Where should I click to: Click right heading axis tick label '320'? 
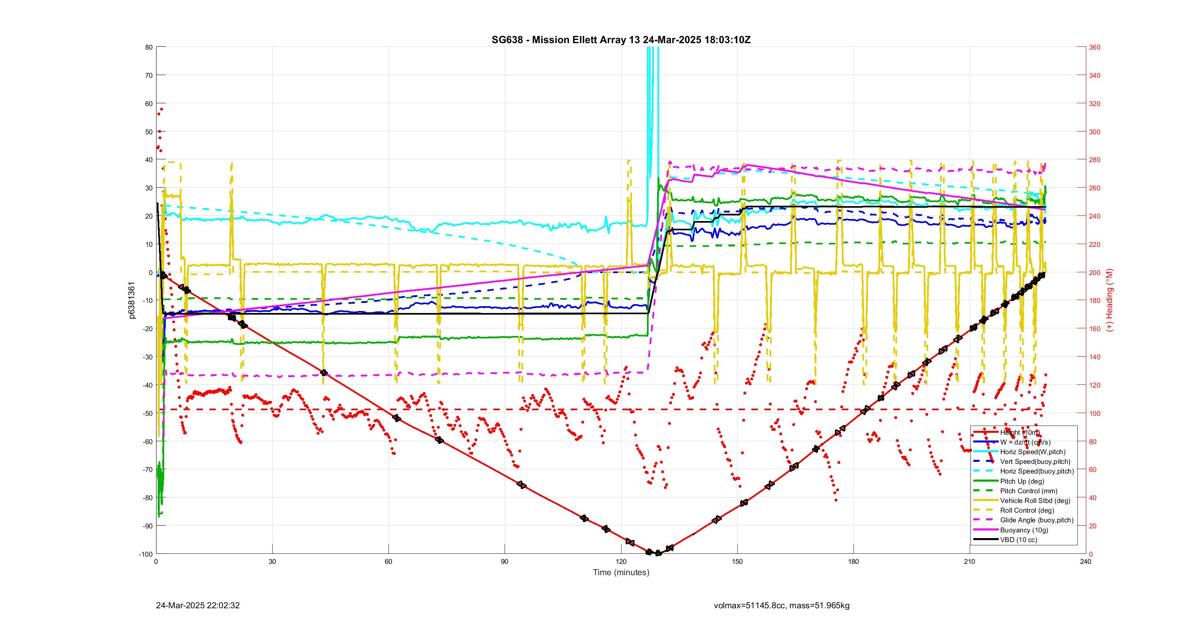click(x=1096, y=103)
